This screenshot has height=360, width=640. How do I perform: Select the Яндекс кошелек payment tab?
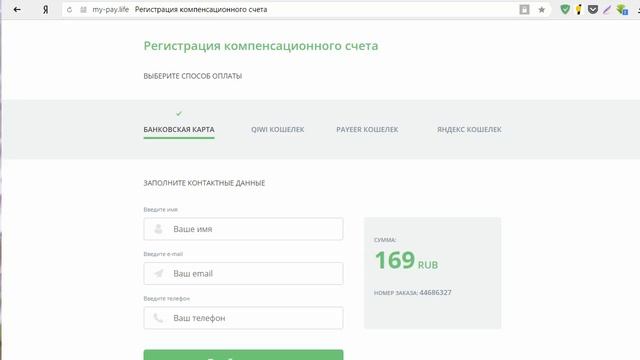pos(469,129)
